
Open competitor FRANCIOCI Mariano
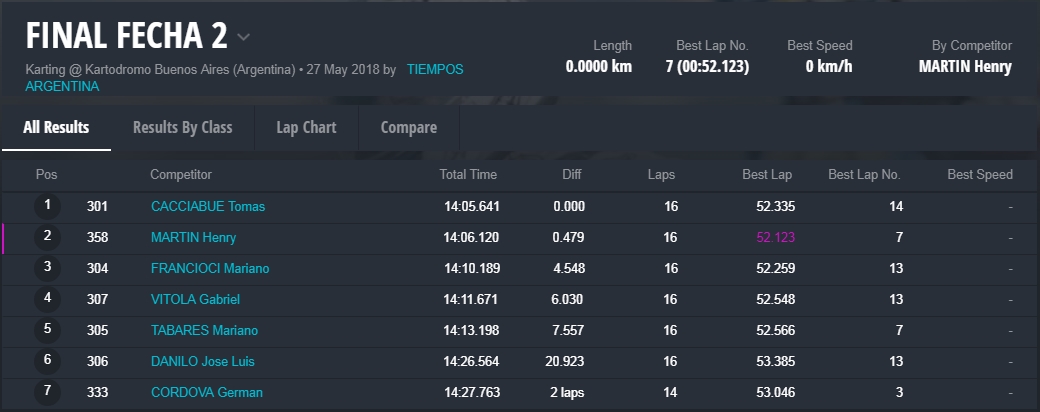(210, 269)
